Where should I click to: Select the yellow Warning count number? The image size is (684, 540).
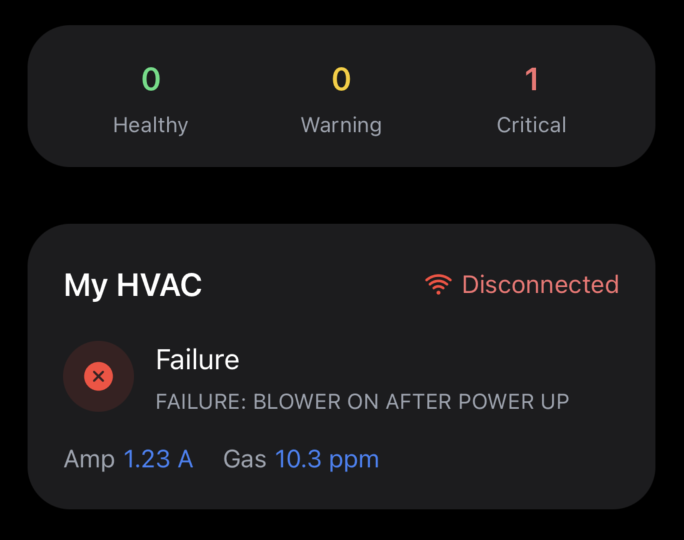coord(341,79)
